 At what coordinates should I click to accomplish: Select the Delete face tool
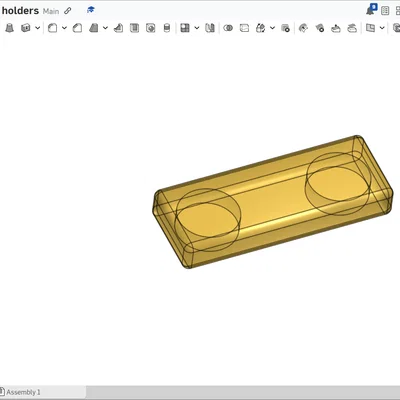(x=320, y=28)
